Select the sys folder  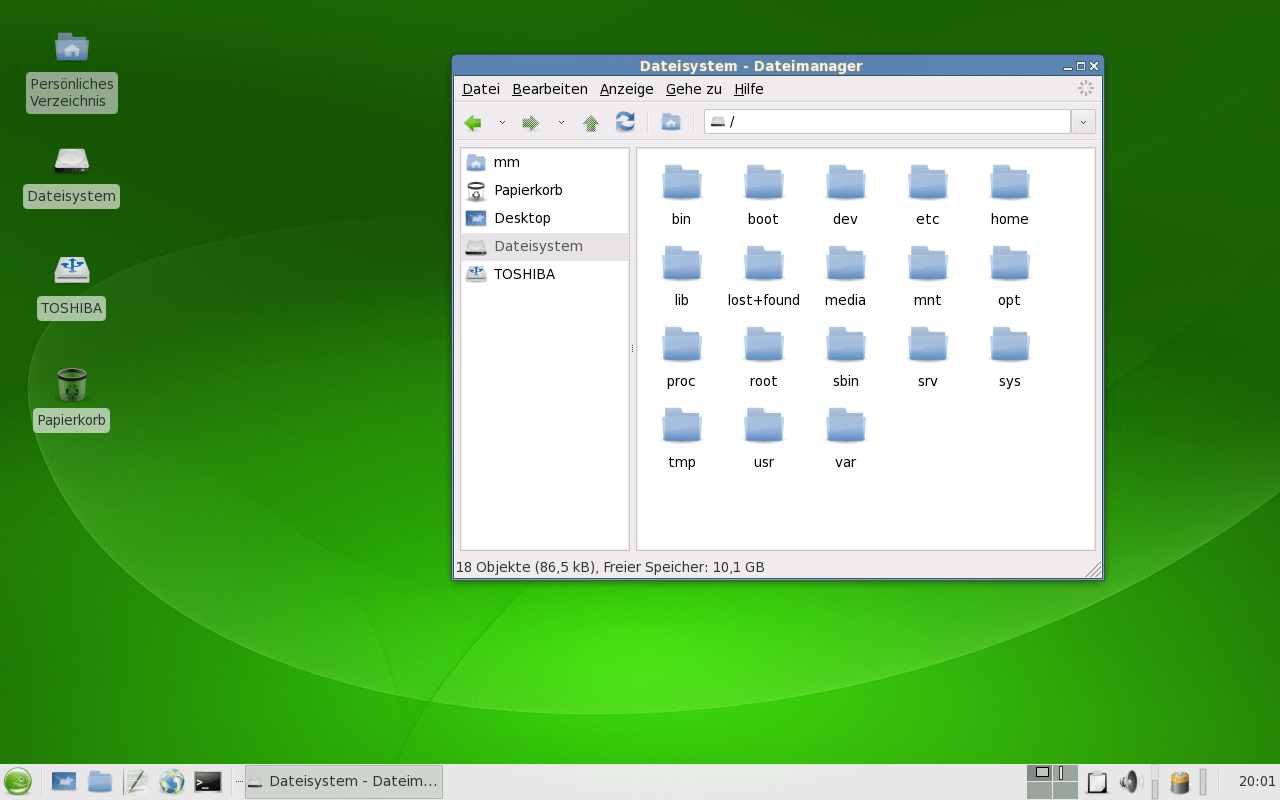coord(1010,357)
